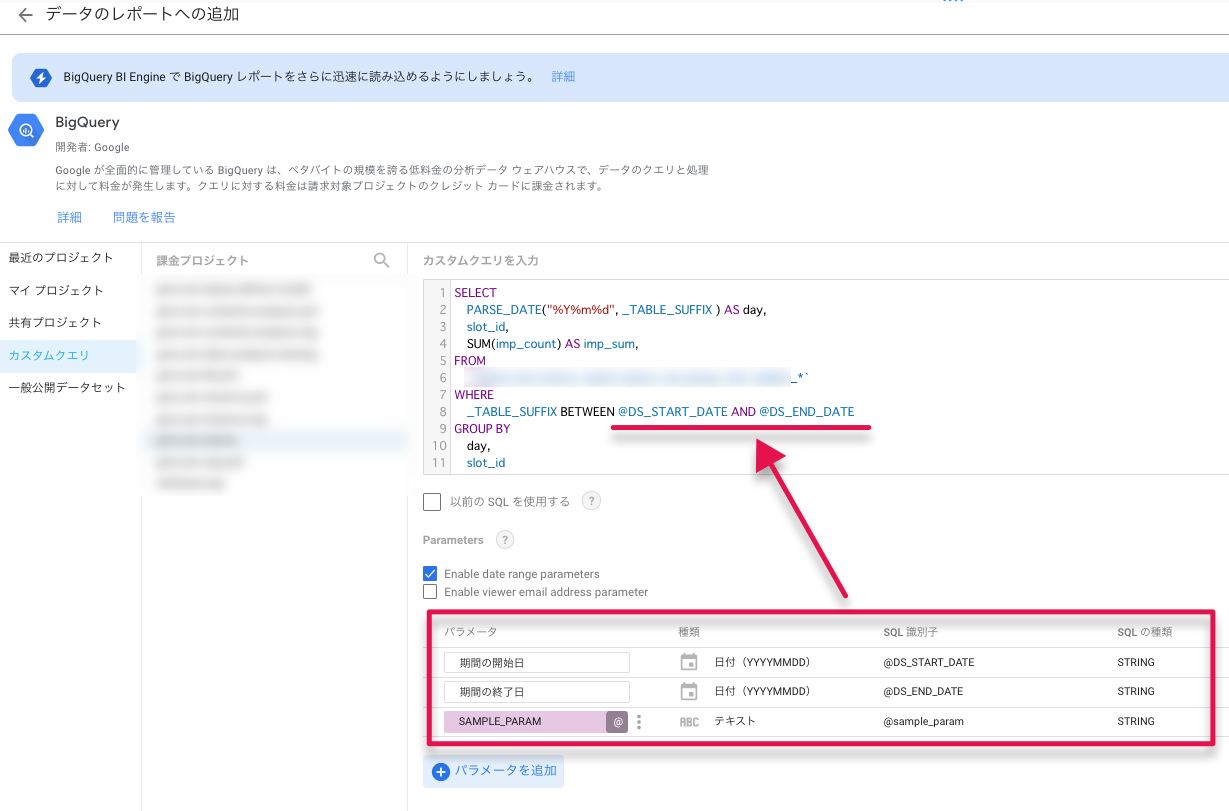This screenshot has width=1229, height=811.
Task: Click help icon next to Parameters
Action: (x=505, y=540)
